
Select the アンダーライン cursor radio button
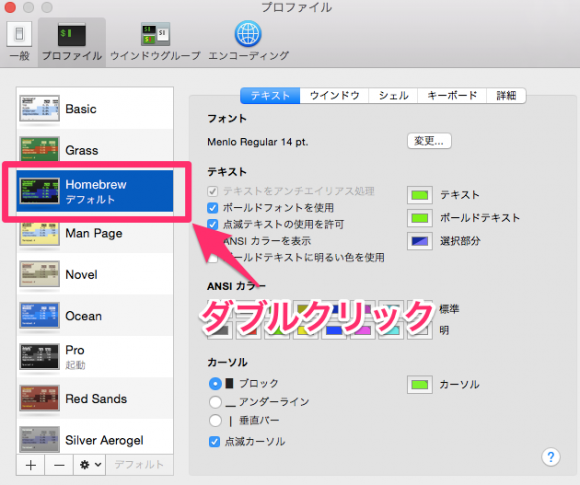click(x=215, y=402)
